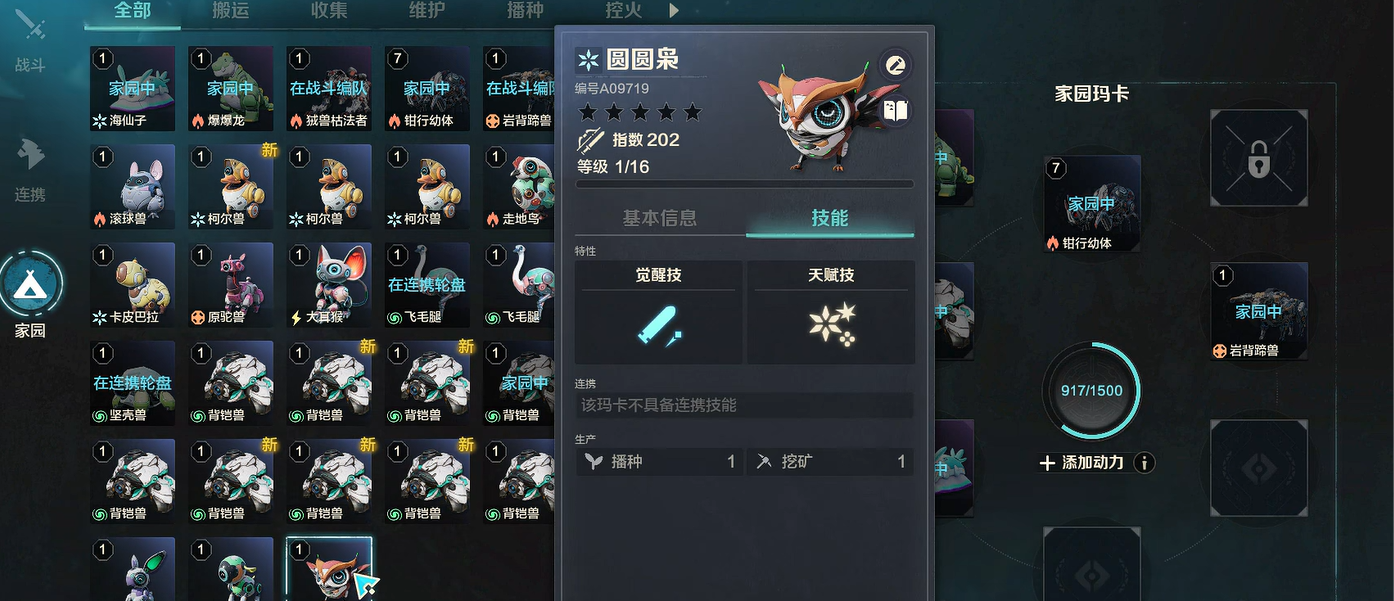Switch to the 基本信息 tab
Viewport: 1394px width, 601px height.
click(660, 218)
